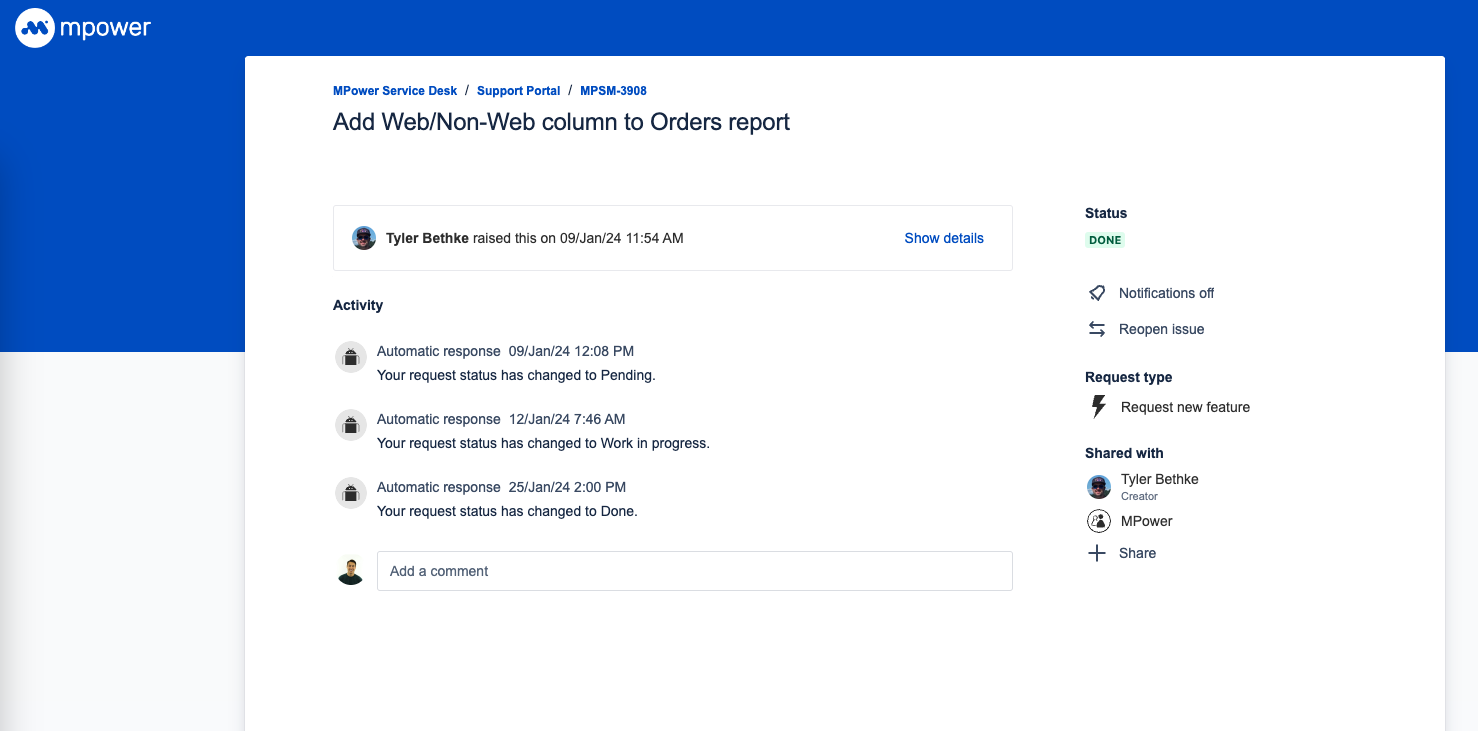Select the Pending status response bot icon
Screen dimensions: 1478x731
351,357
